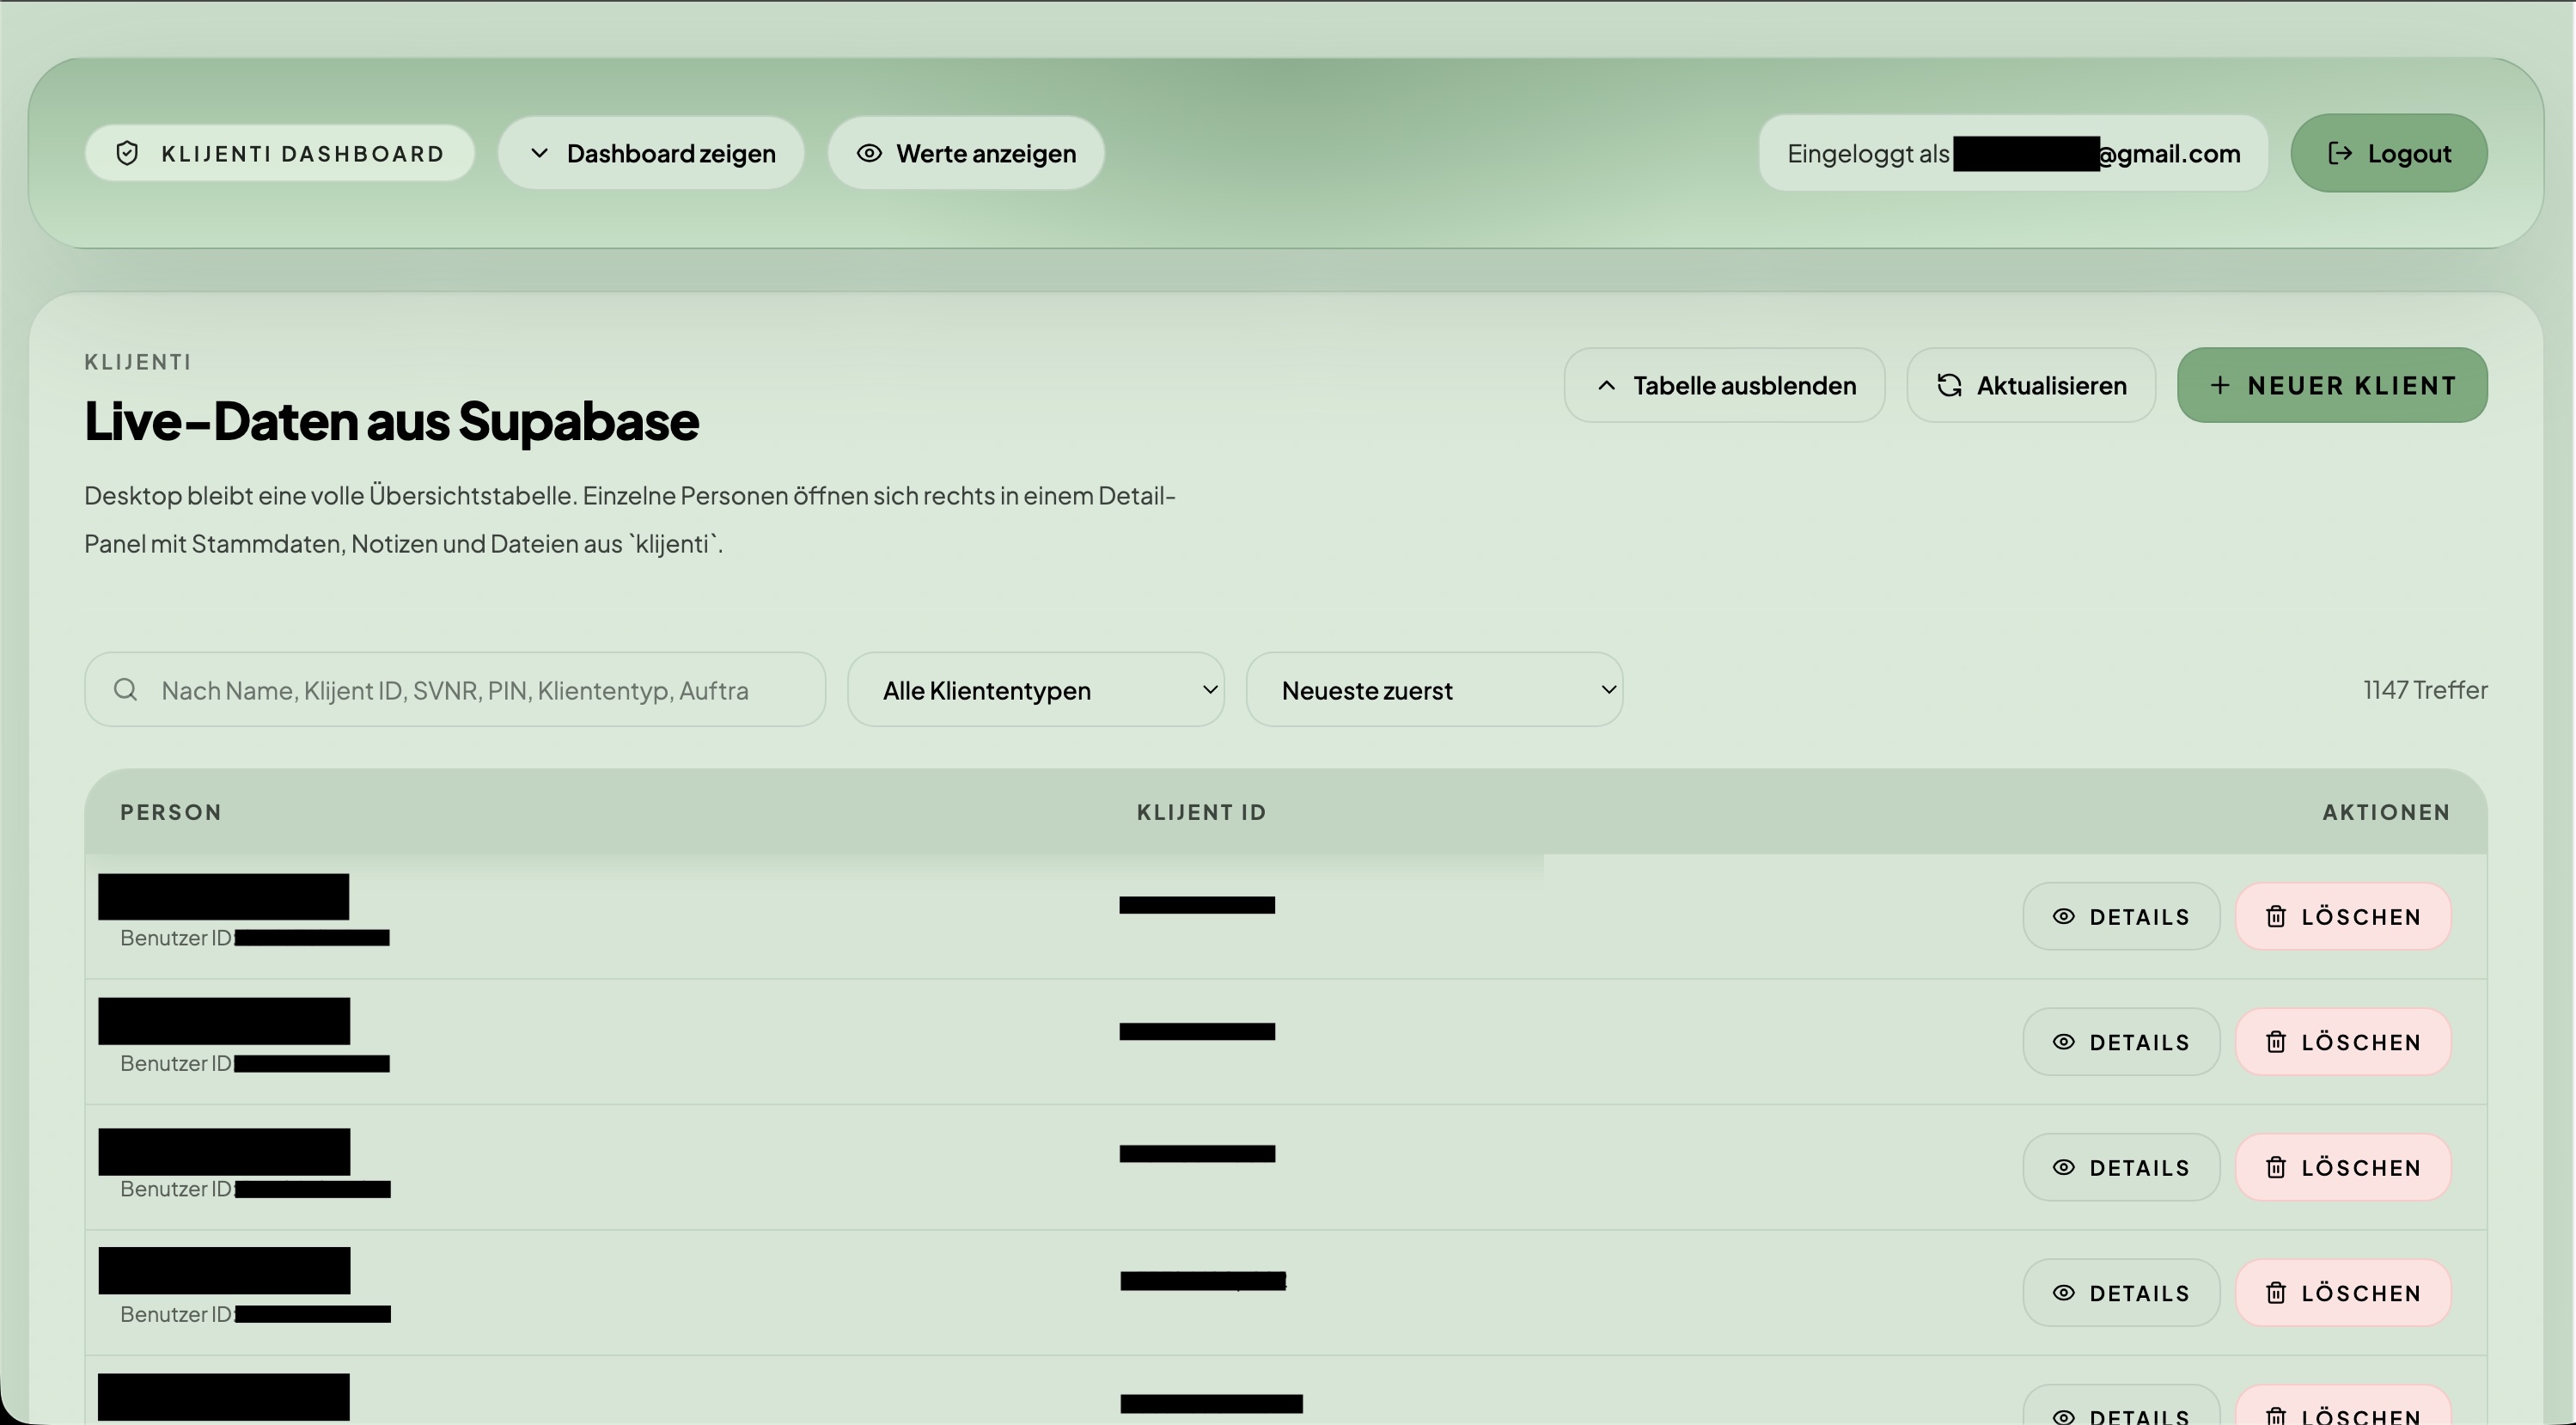Viewport: 2576px width, 1425px height.
Task: Open the Neueste zuerst sort dropdown
Action: pos(1434,690)
